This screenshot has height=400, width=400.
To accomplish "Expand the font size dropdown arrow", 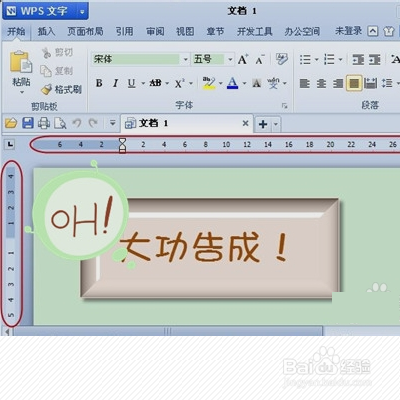I will (x=230, y=60).
